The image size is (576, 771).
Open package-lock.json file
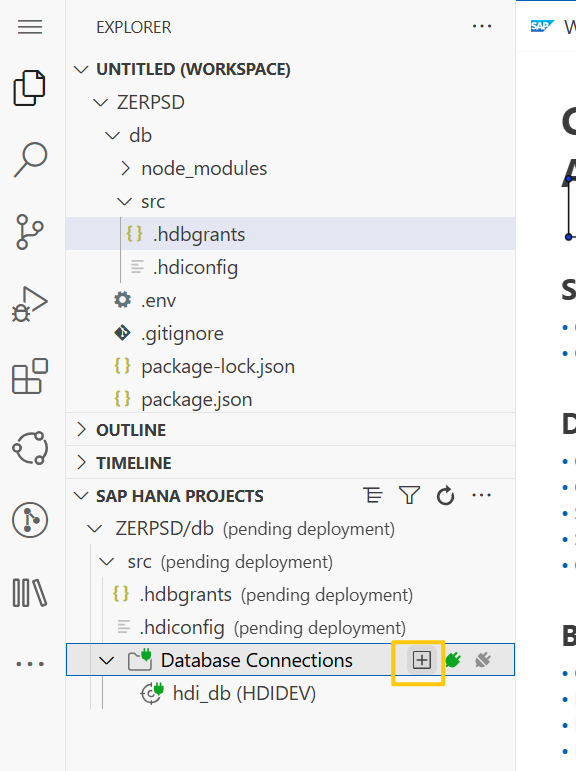(291, 366)
